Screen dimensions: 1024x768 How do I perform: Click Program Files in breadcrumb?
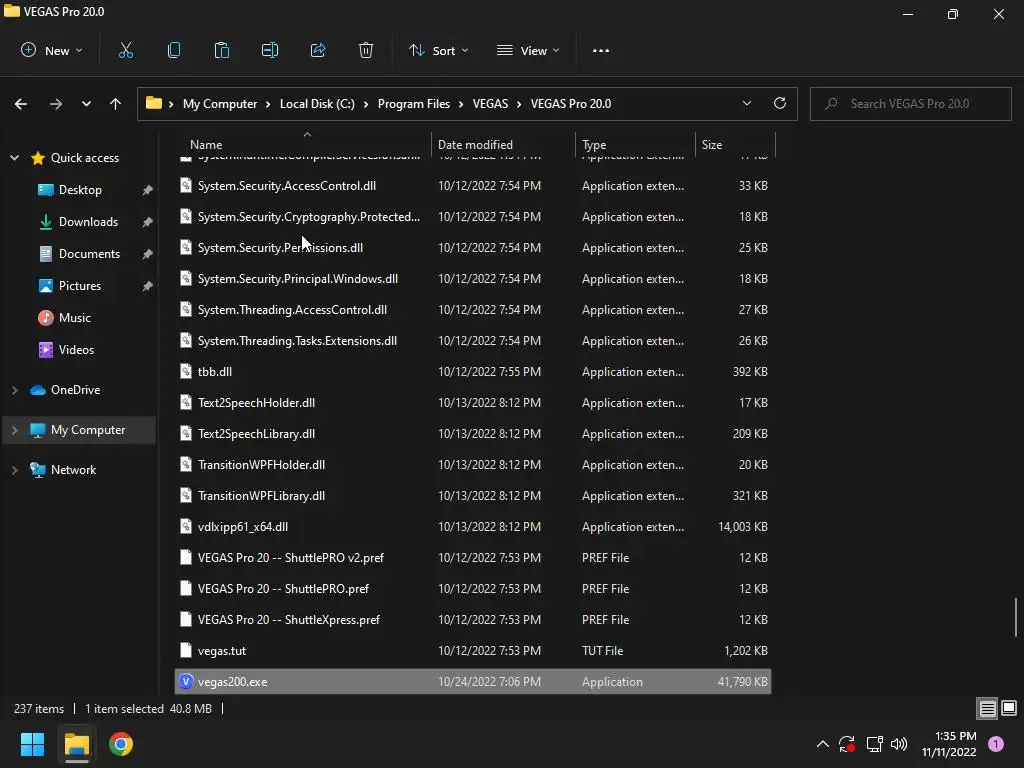click(x=413, y=104)
